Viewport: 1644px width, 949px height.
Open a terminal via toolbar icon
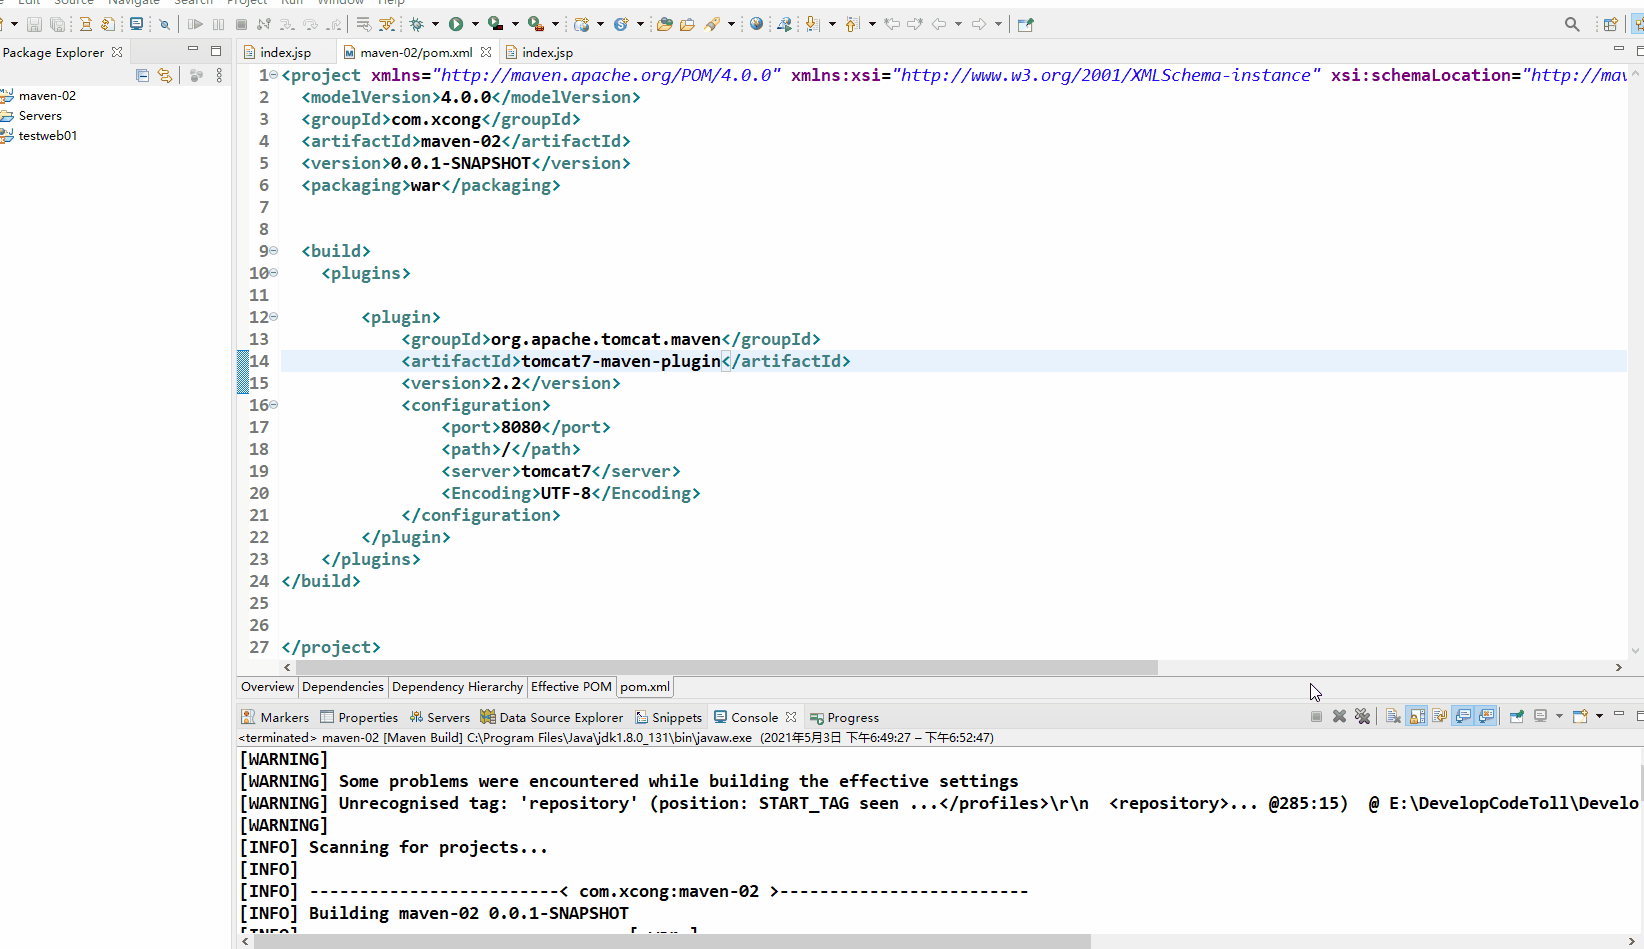[136, 24]
